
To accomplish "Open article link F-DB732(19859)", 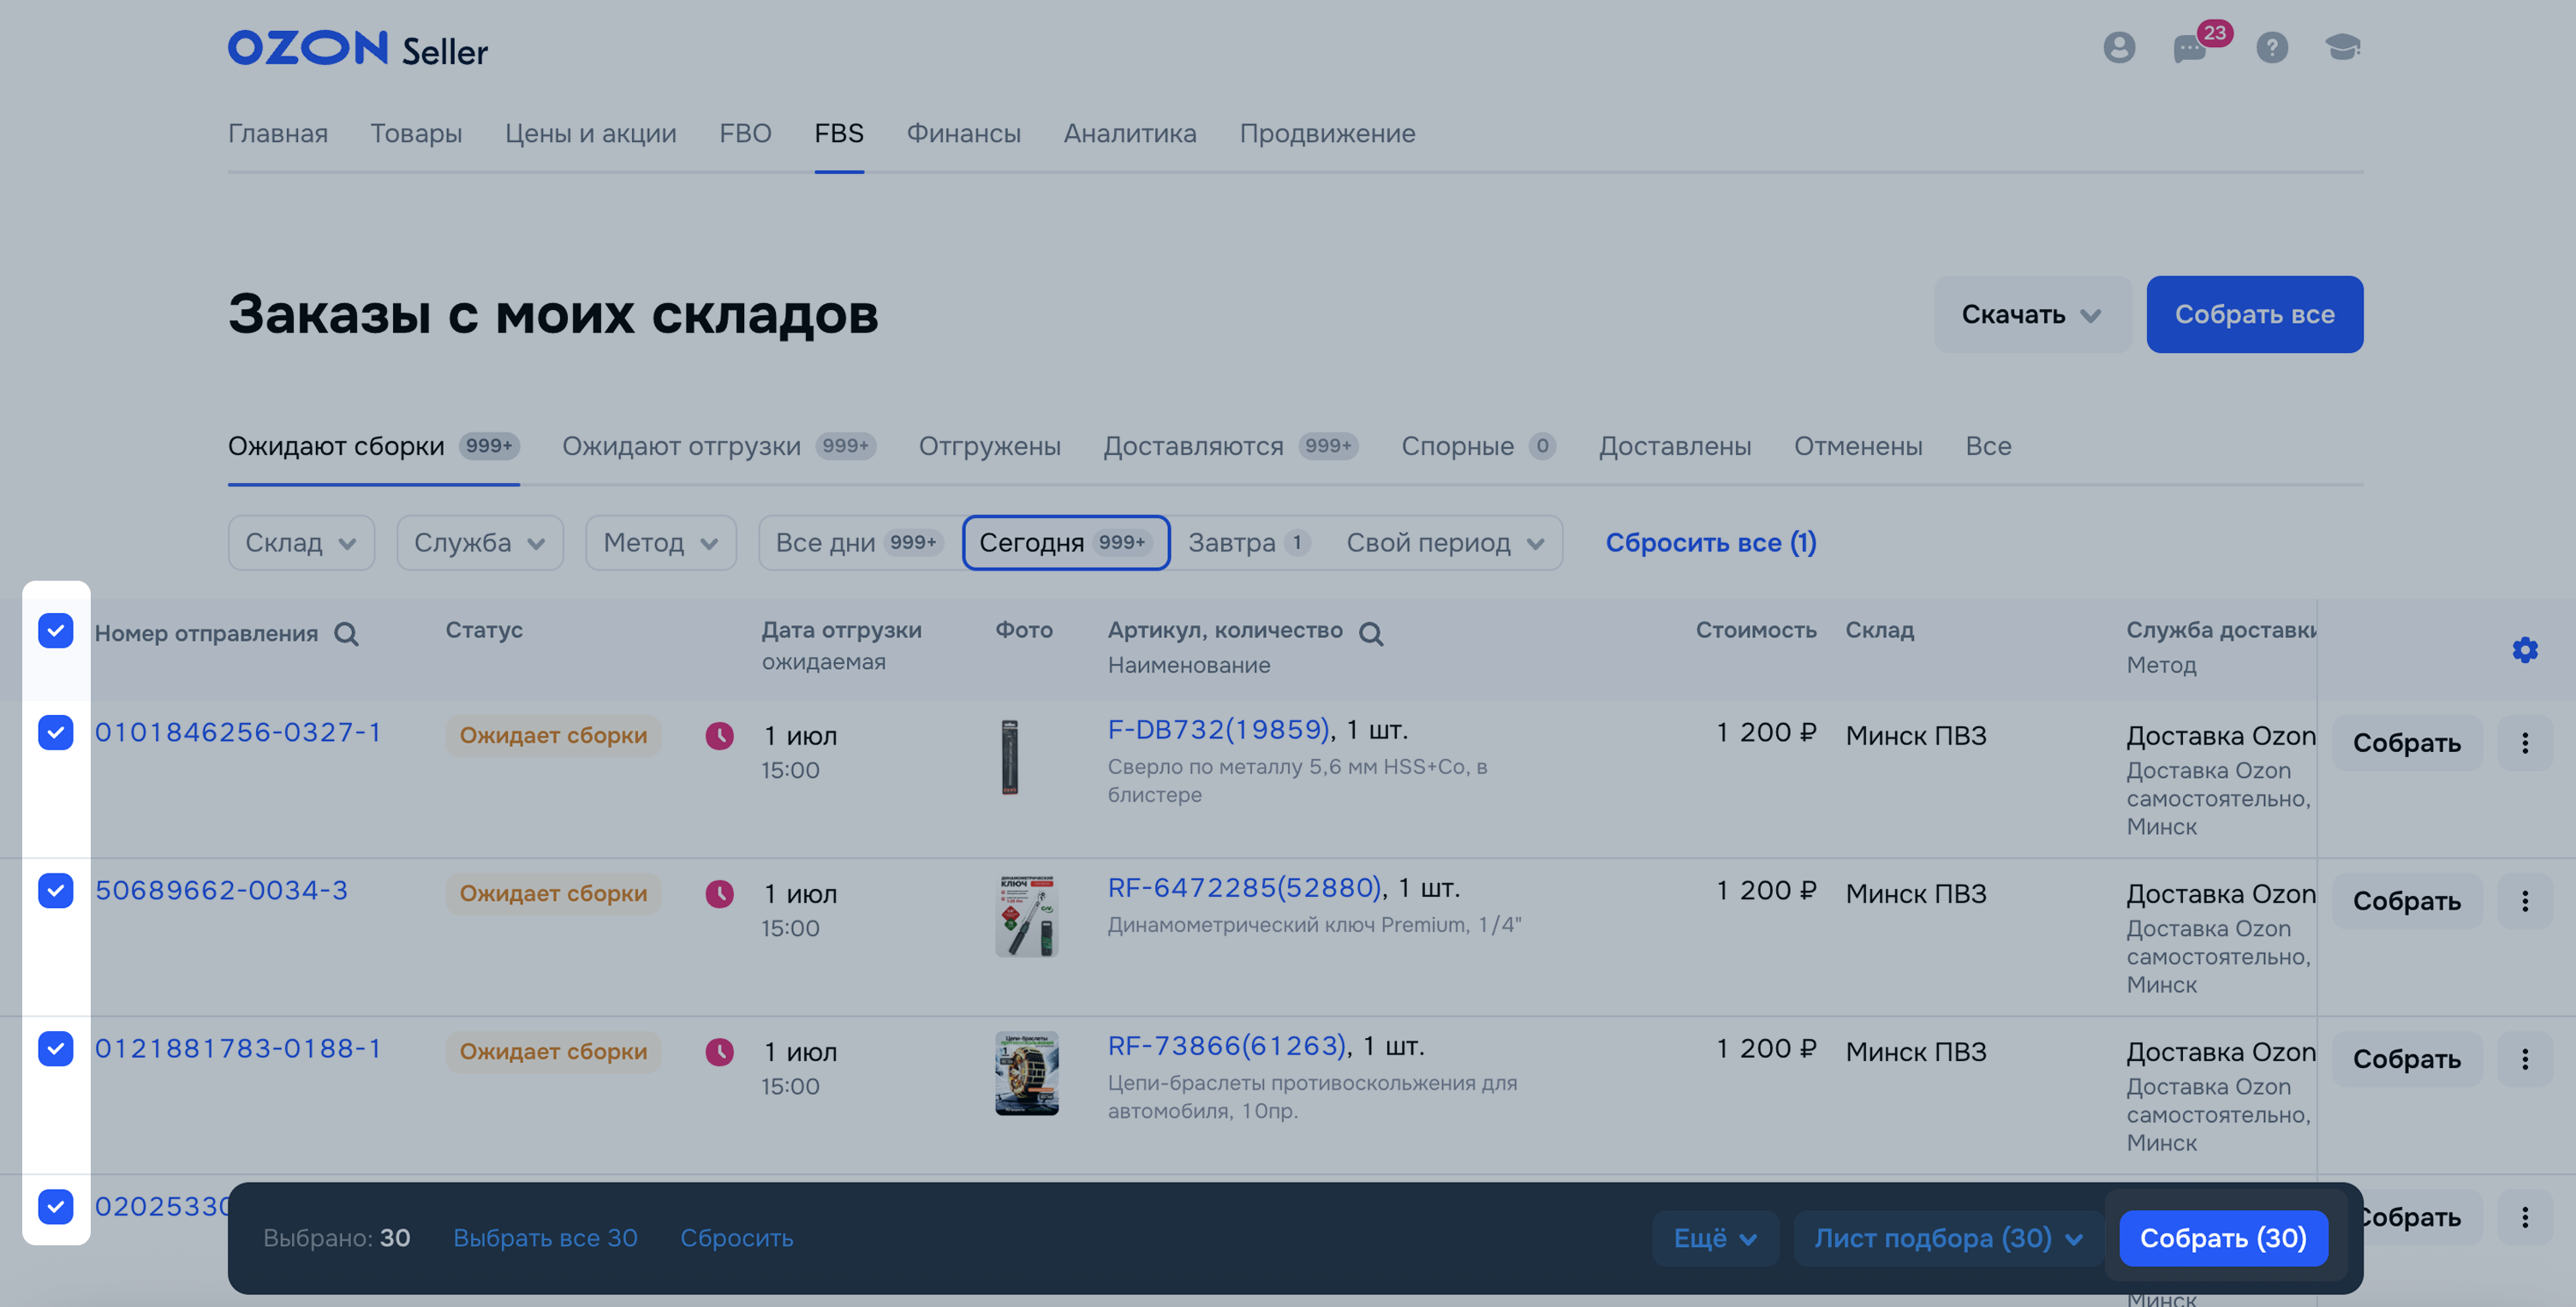I will coord(1218,730).
